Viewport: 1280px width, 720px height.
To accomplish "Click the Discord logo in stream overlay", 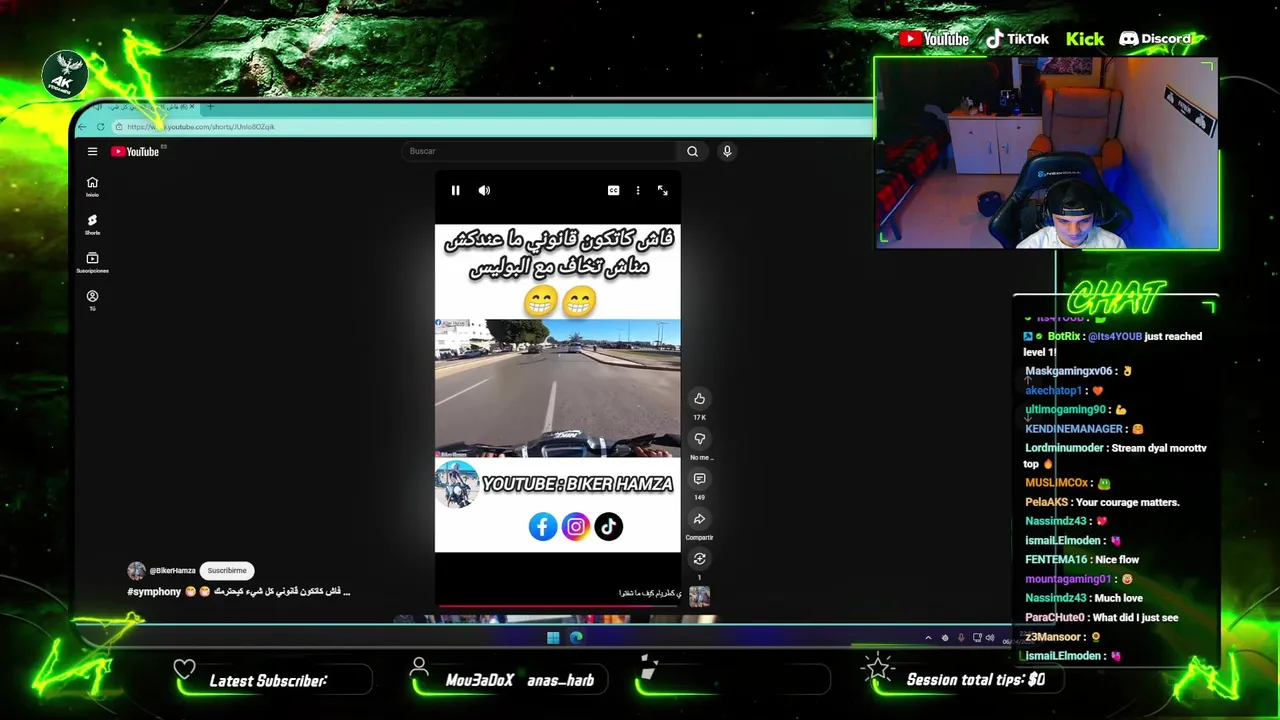I will (1156, 39).
